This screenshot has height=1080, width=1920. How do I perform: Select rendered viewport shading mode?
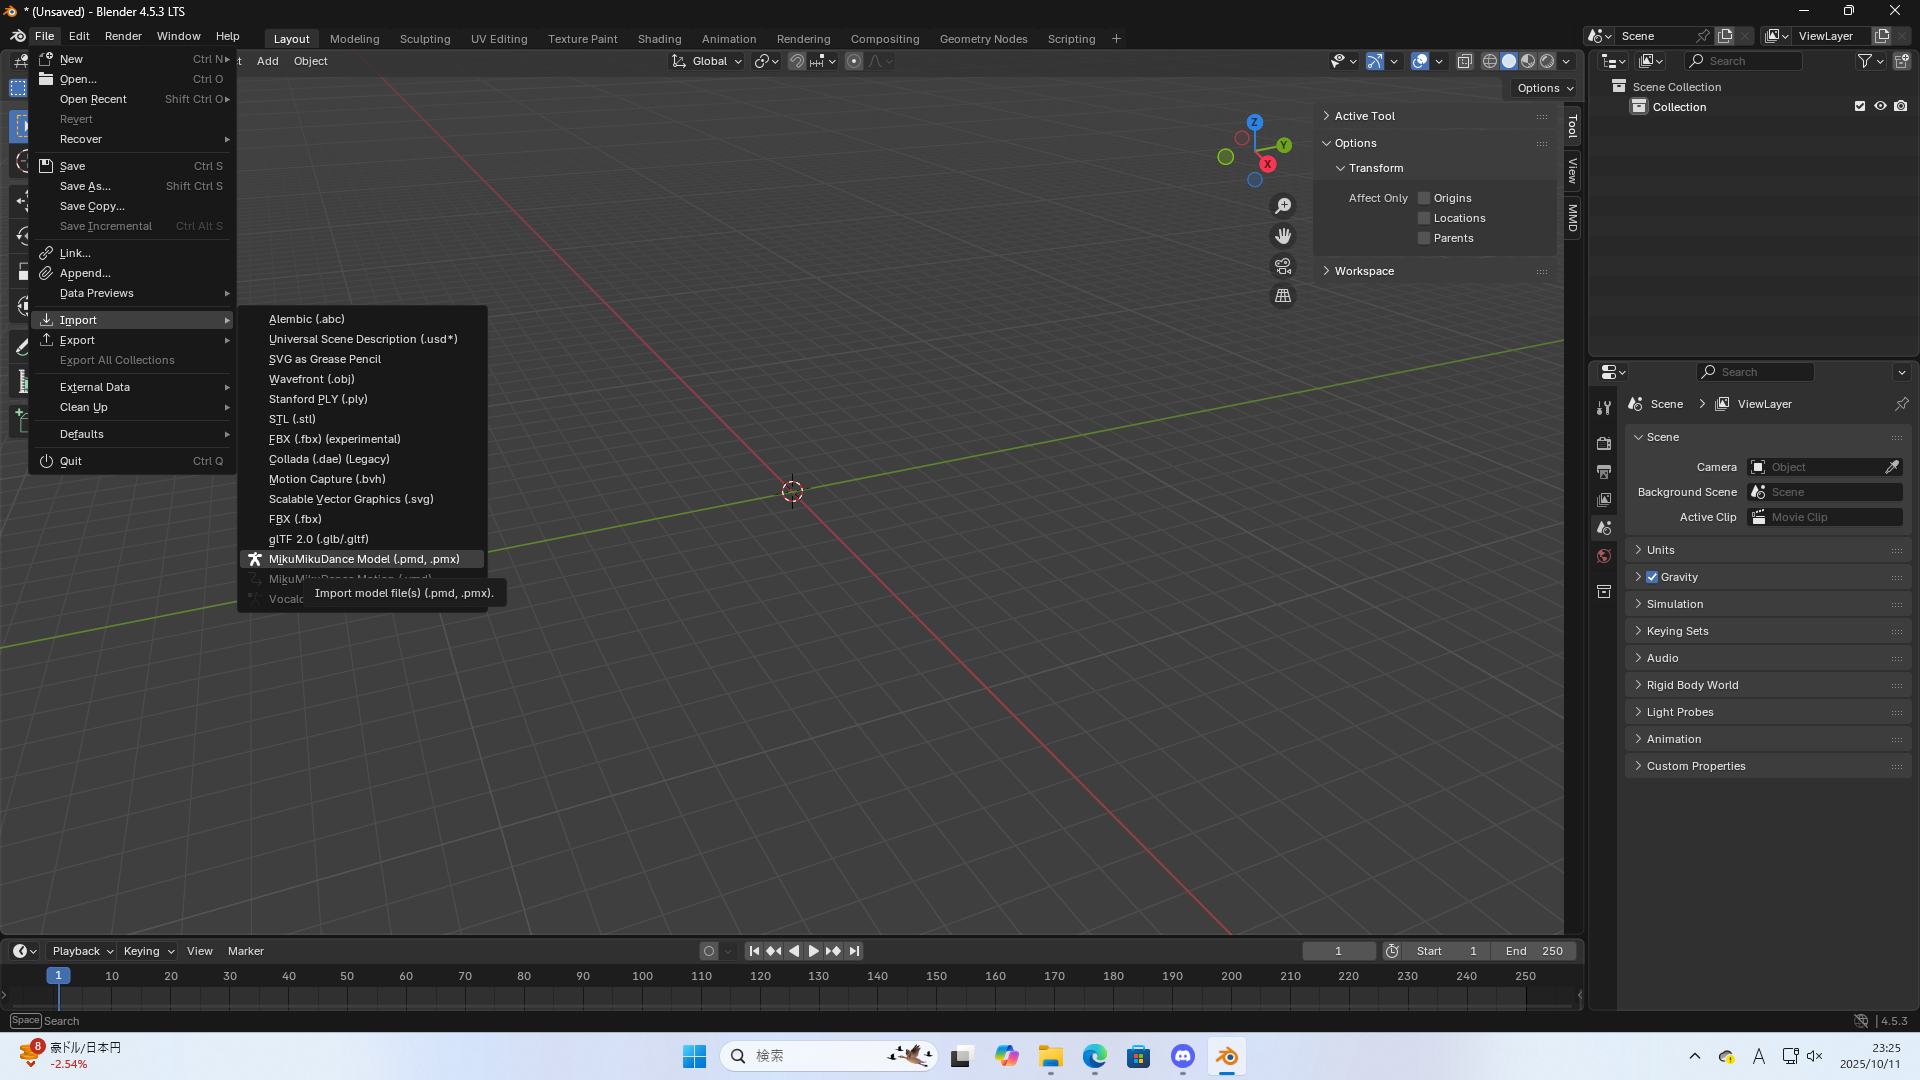(x=1547, y=61)
